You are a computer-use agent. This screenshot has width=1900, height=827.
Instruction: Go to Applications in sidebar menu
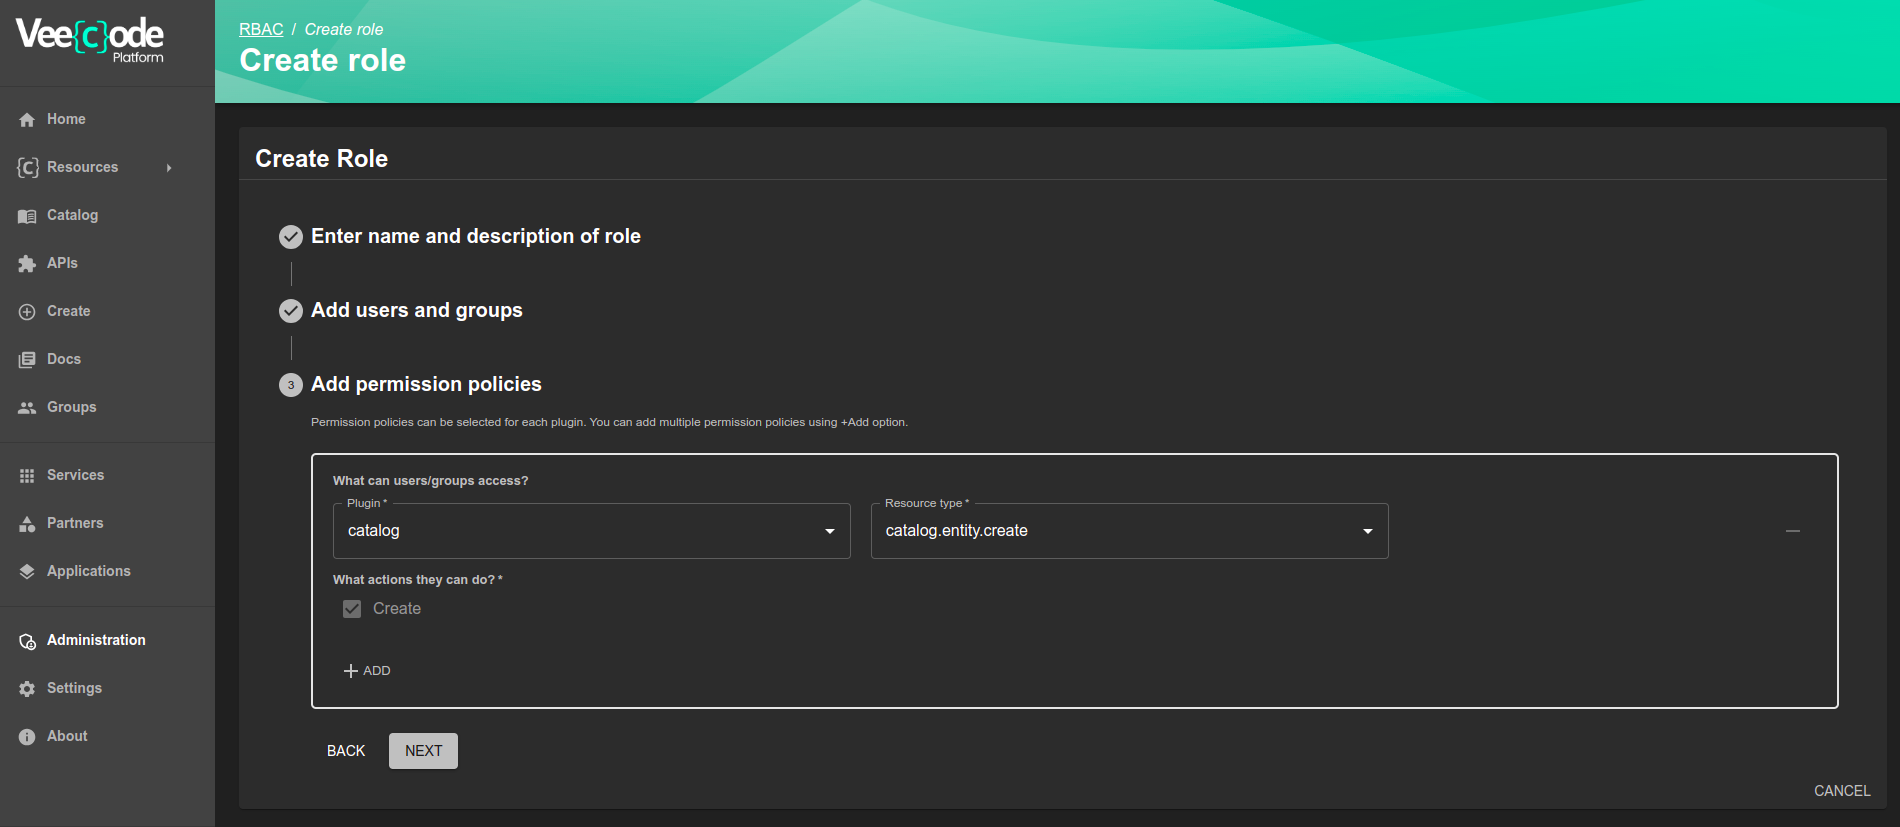pyautogui.click(x=88, y=571)
